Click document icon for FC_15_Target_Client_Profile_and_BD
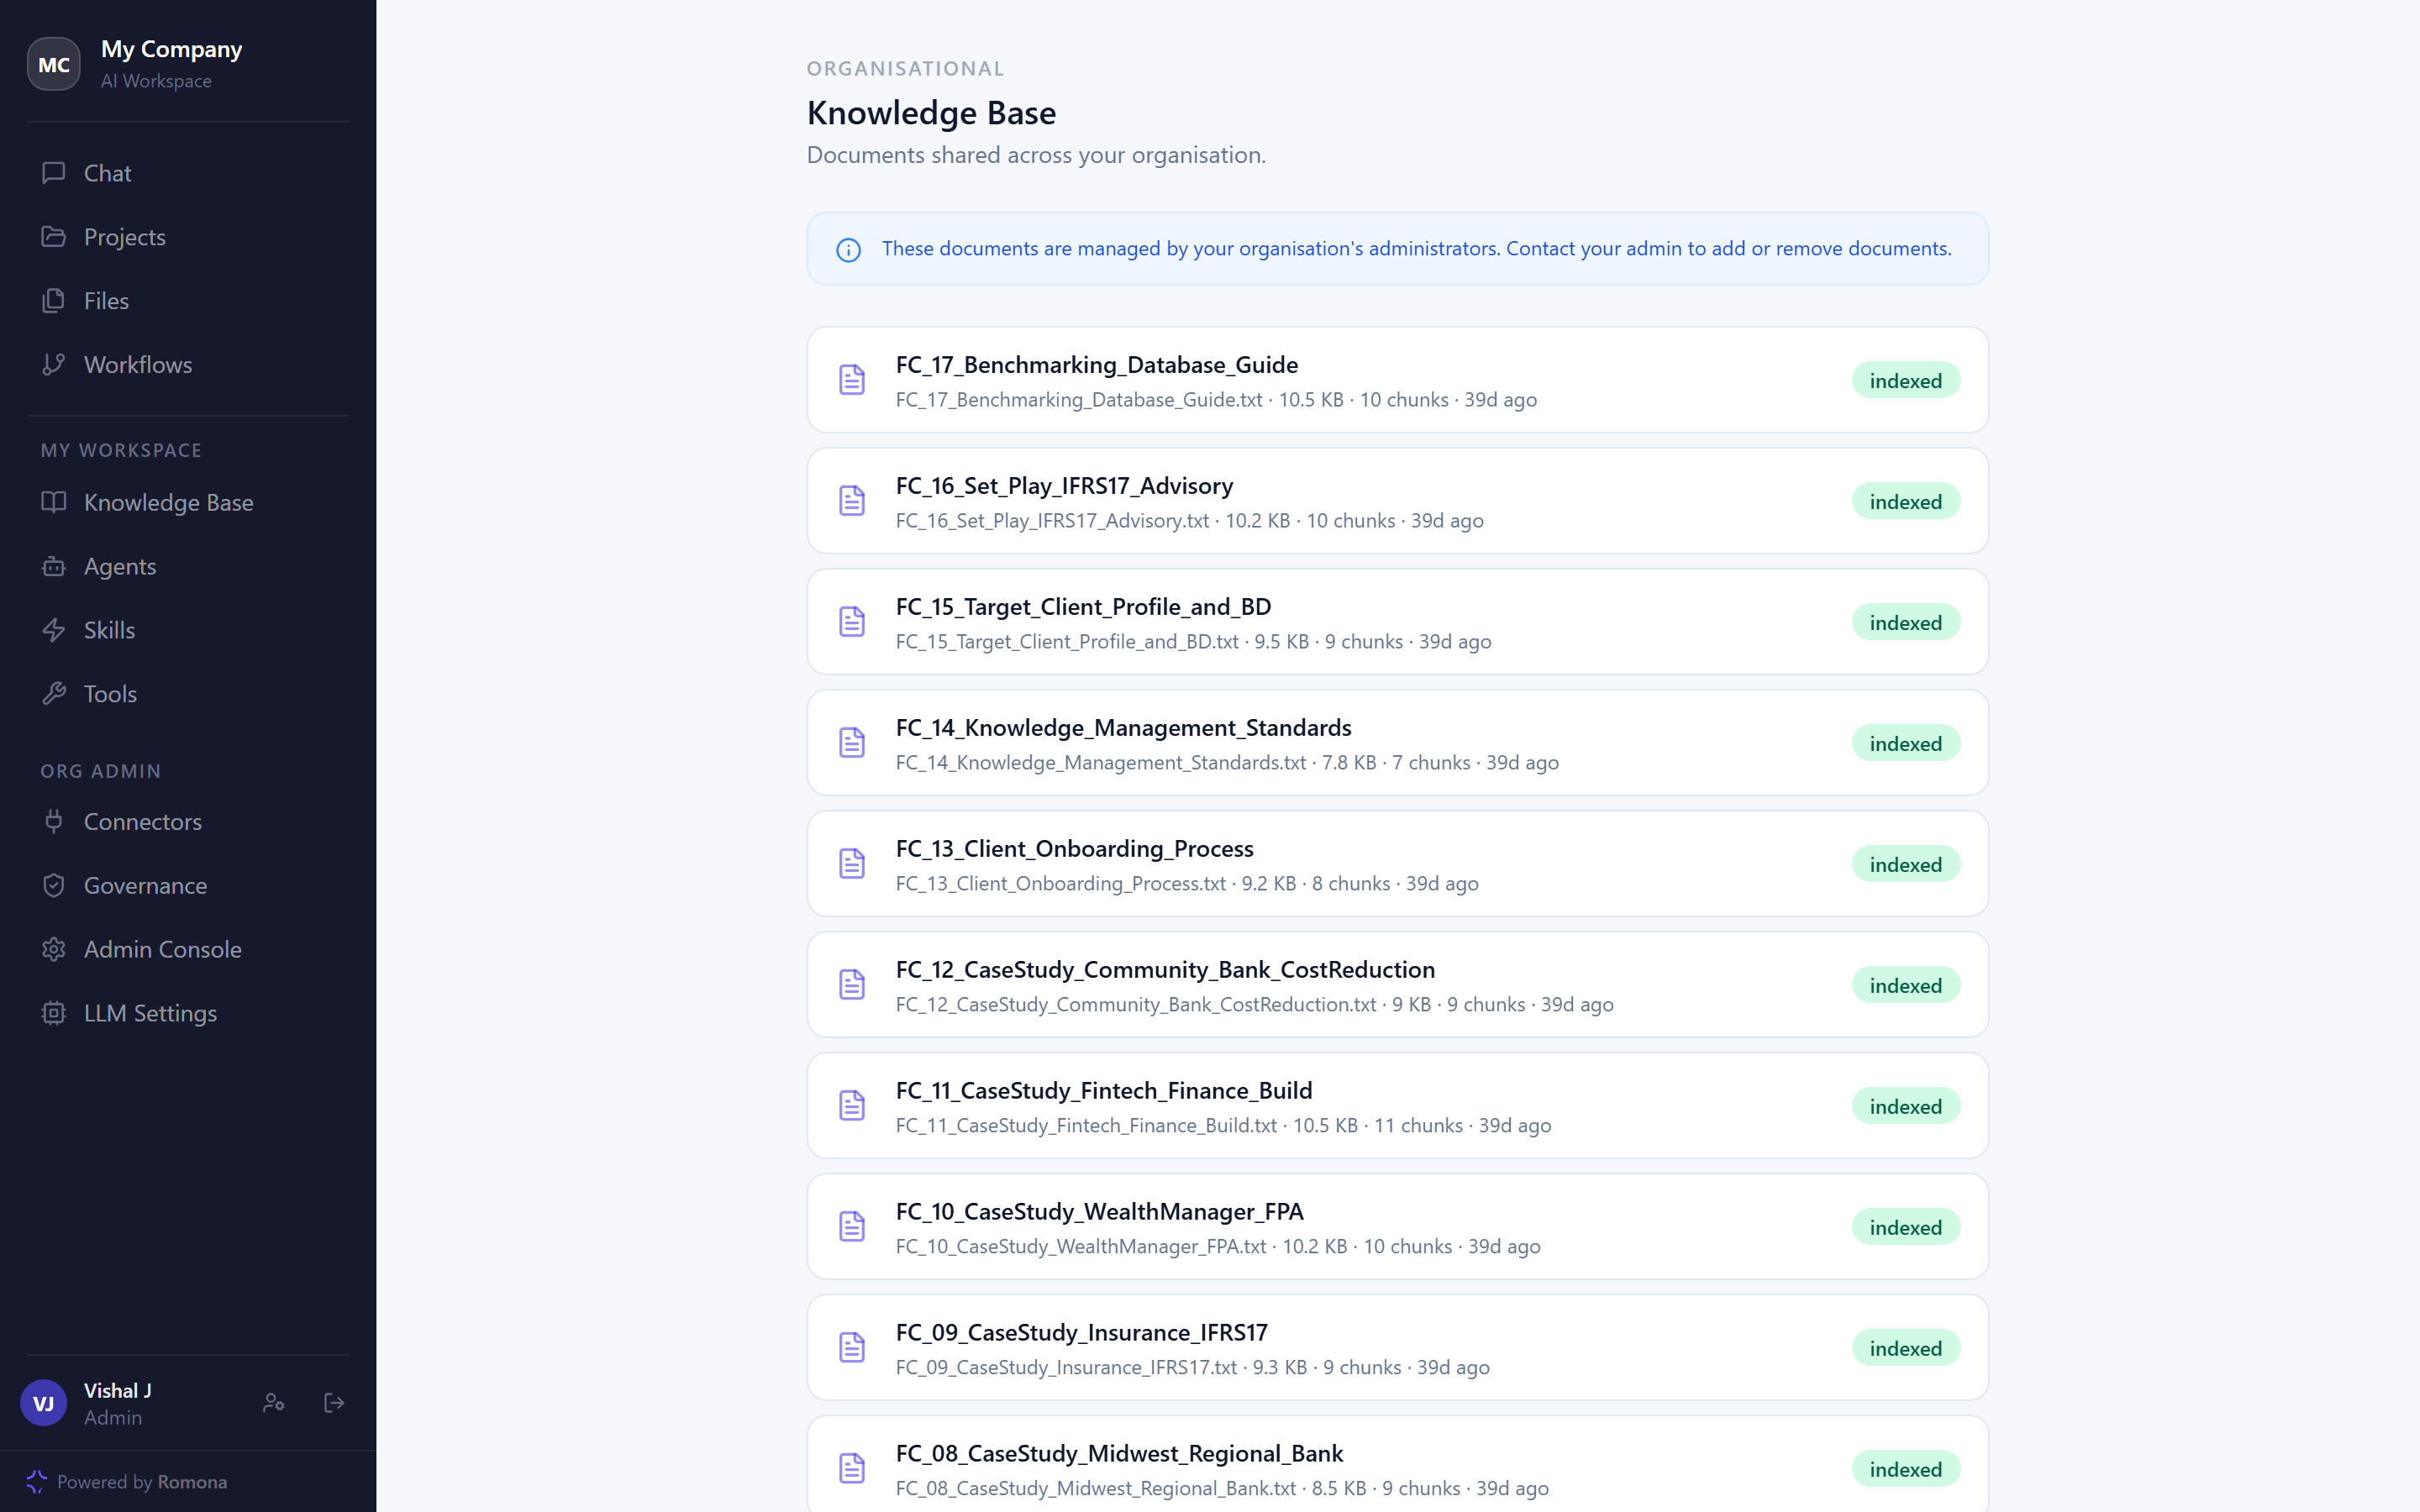This screenshot has width=2420, height=1512. click(x=852, y=622)
